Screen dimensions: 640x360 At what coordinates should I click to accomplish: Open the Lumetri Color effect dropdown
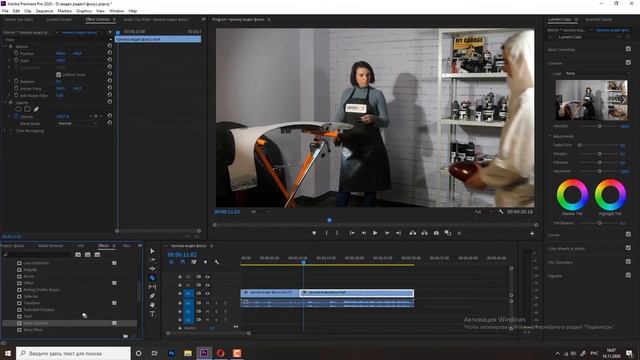(589, 37)
